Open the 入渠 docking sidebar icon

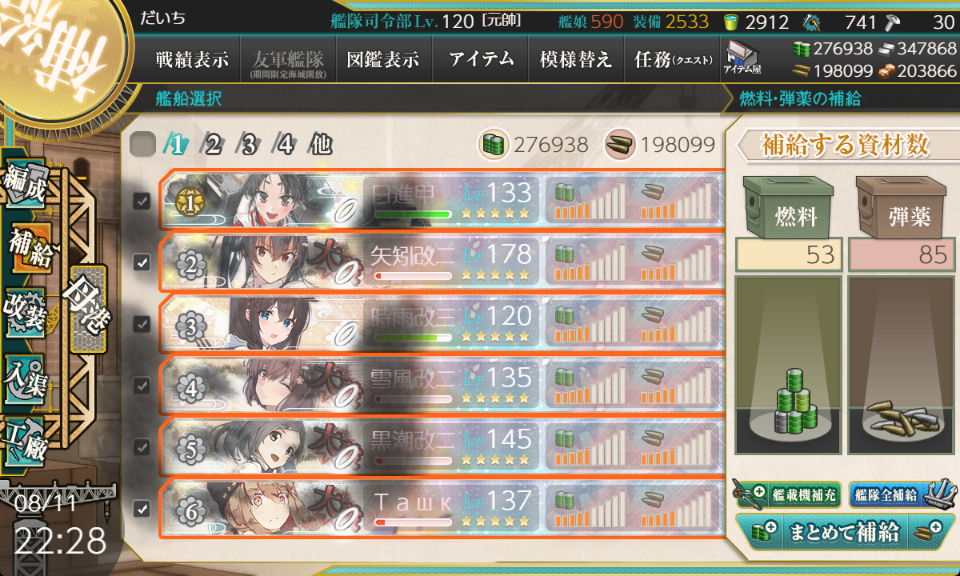pos(26,378)
